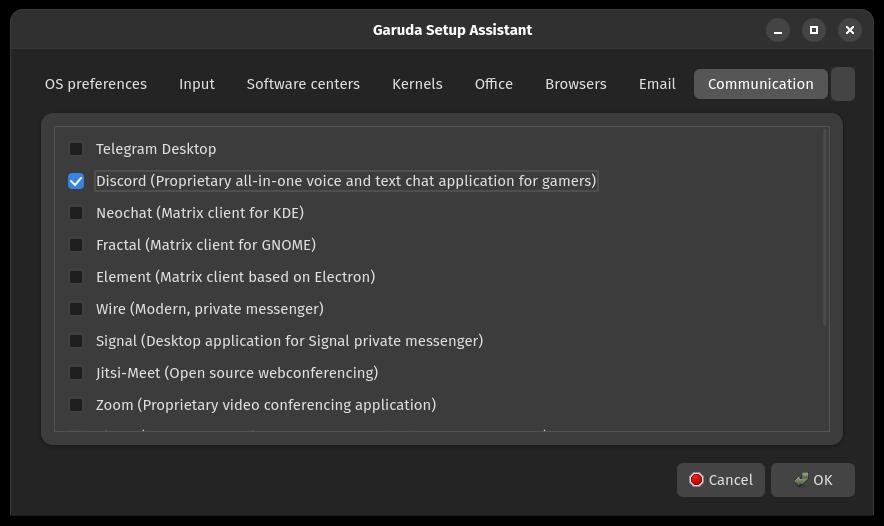Select the Kernels tab
The image size is (884, 526).
417,84
